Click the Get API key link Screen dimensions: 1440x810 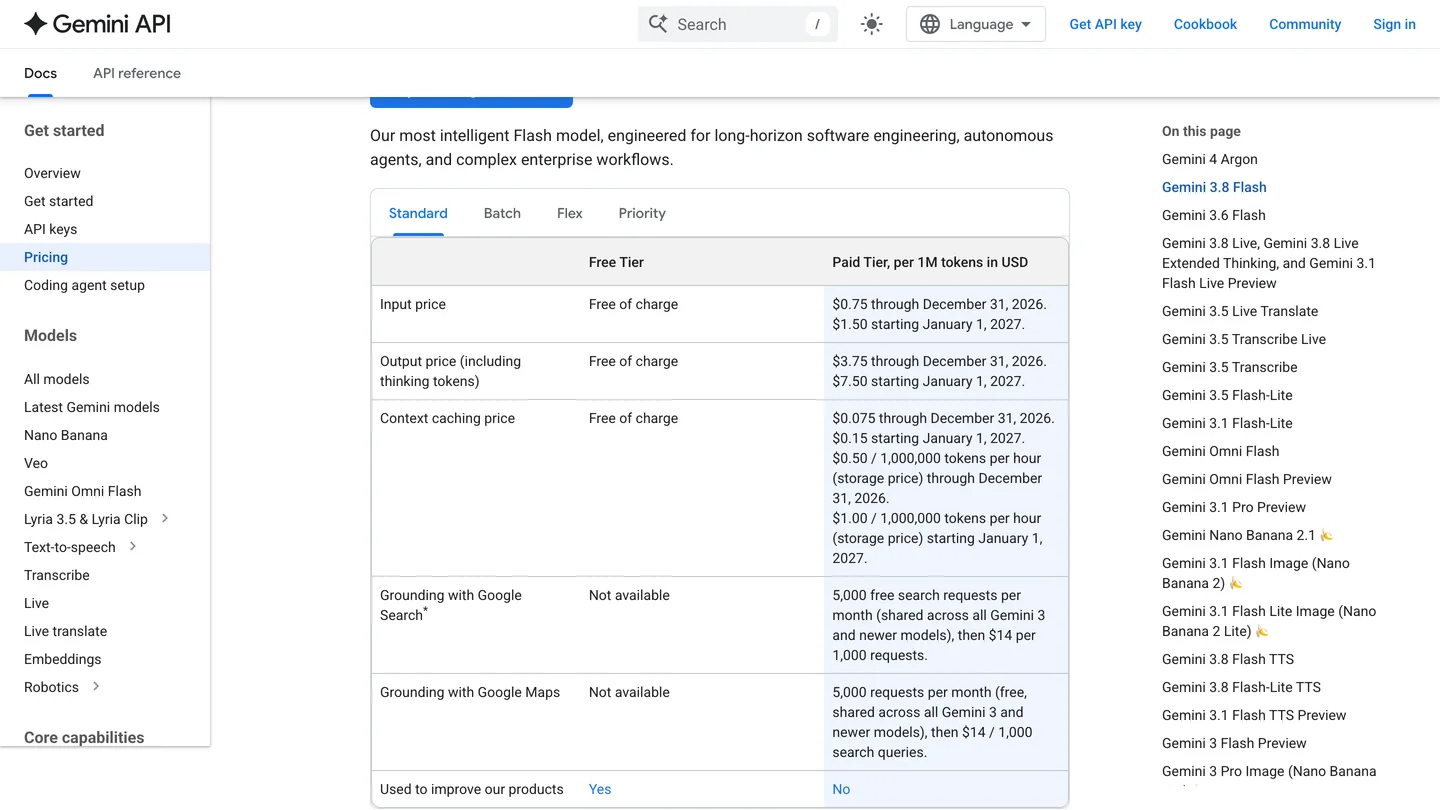(x=1105, y=24)
